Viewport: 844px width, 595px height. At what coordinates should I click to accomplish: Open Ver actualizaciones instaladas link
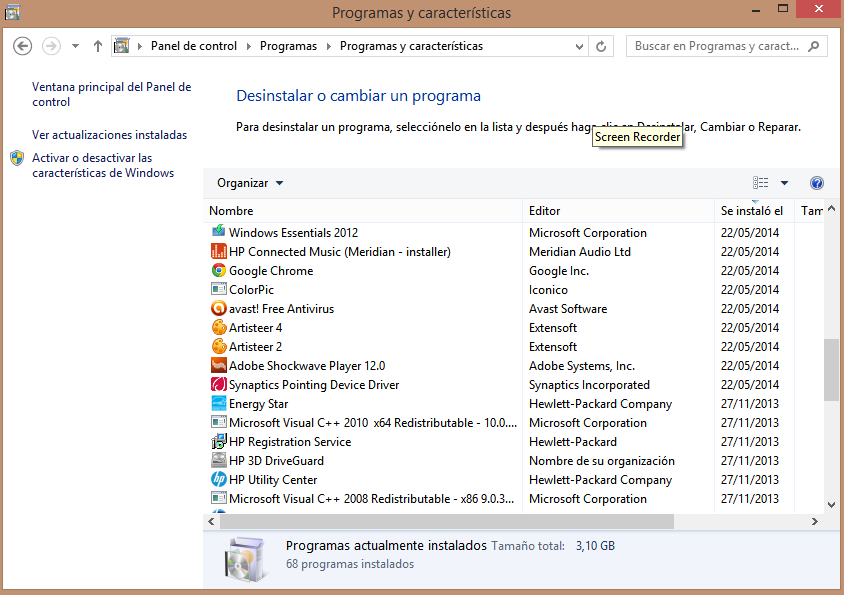(x=109, y=135)
